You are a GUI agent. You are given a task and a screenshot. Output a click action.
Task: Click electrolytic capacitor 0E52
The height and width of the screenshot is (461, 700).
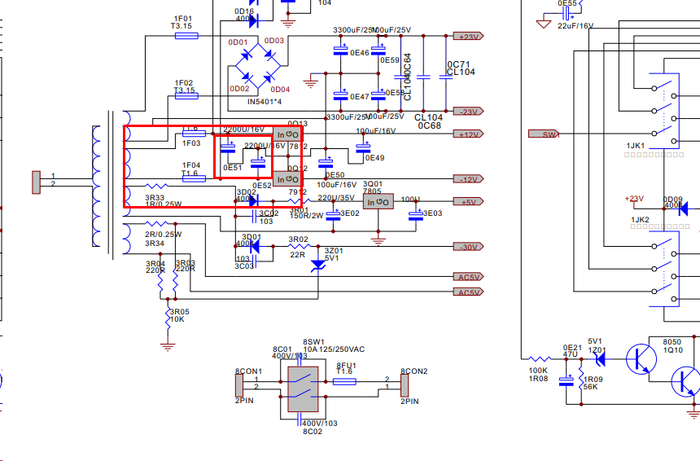[x=258, y=163]
